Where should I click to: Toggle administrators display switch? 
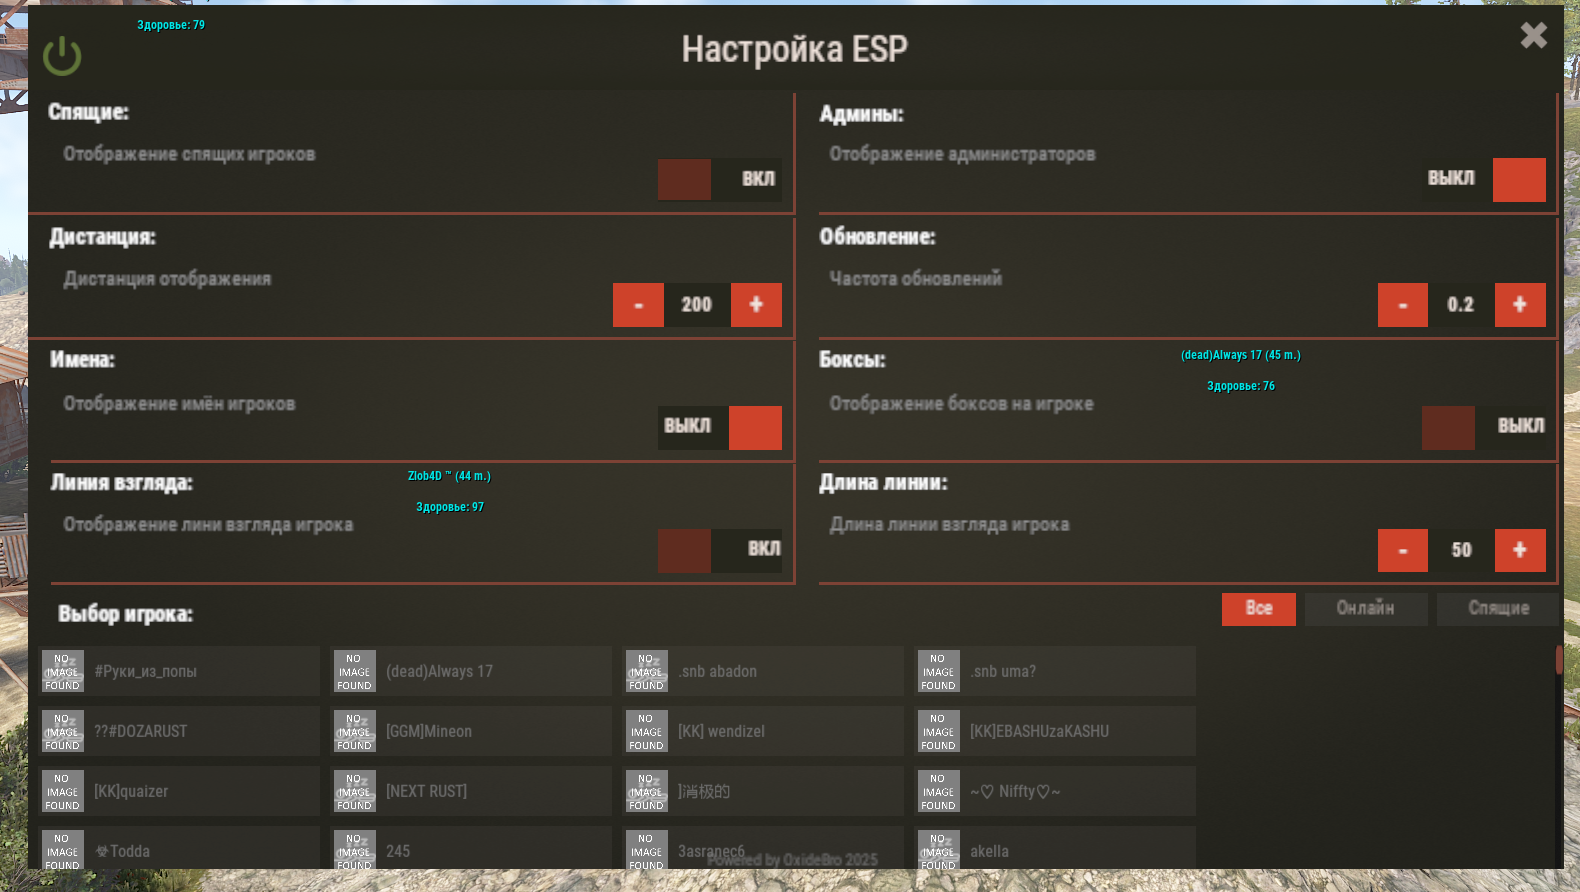pos(1486,180)
